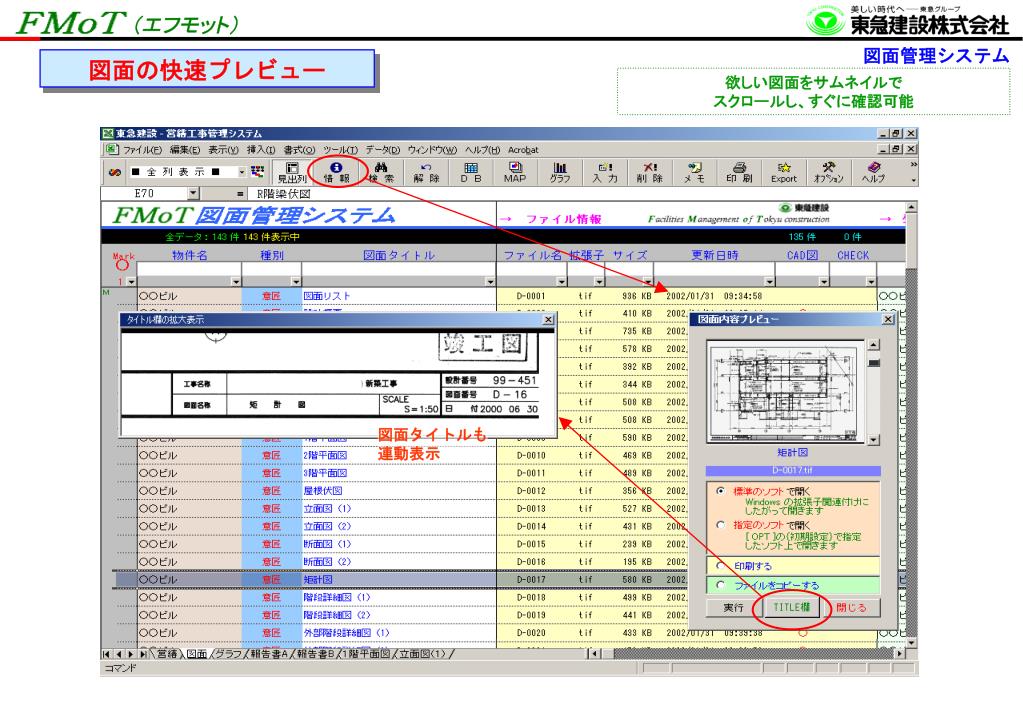The image size is (1023, 708).
Task: Click the preview thumbnail scroll-down arrow
Action: point(873,440)
